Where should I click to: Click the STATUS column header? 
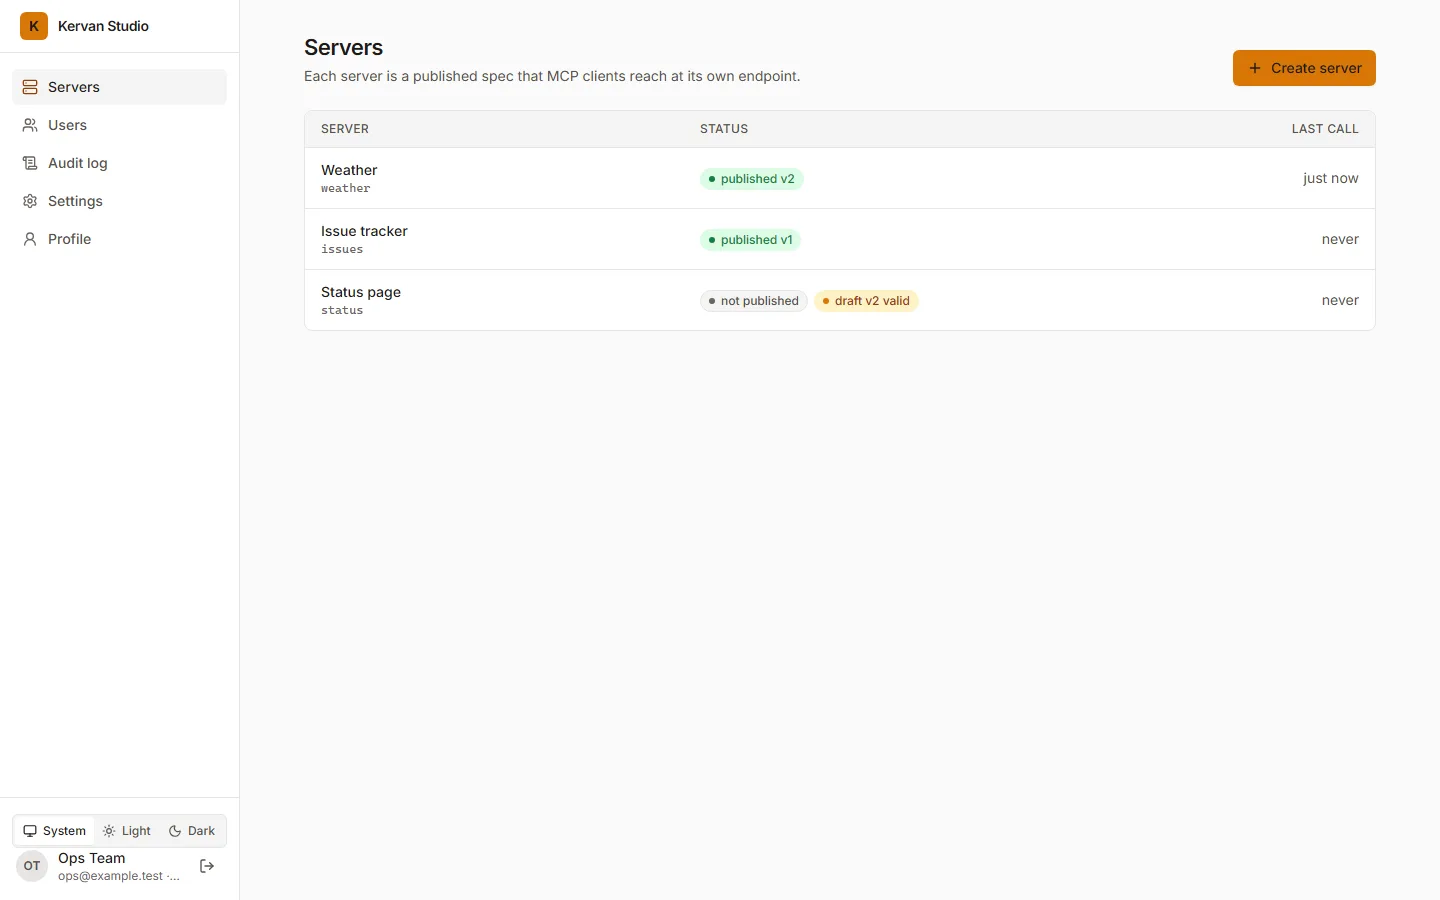[x=724, y=129]
